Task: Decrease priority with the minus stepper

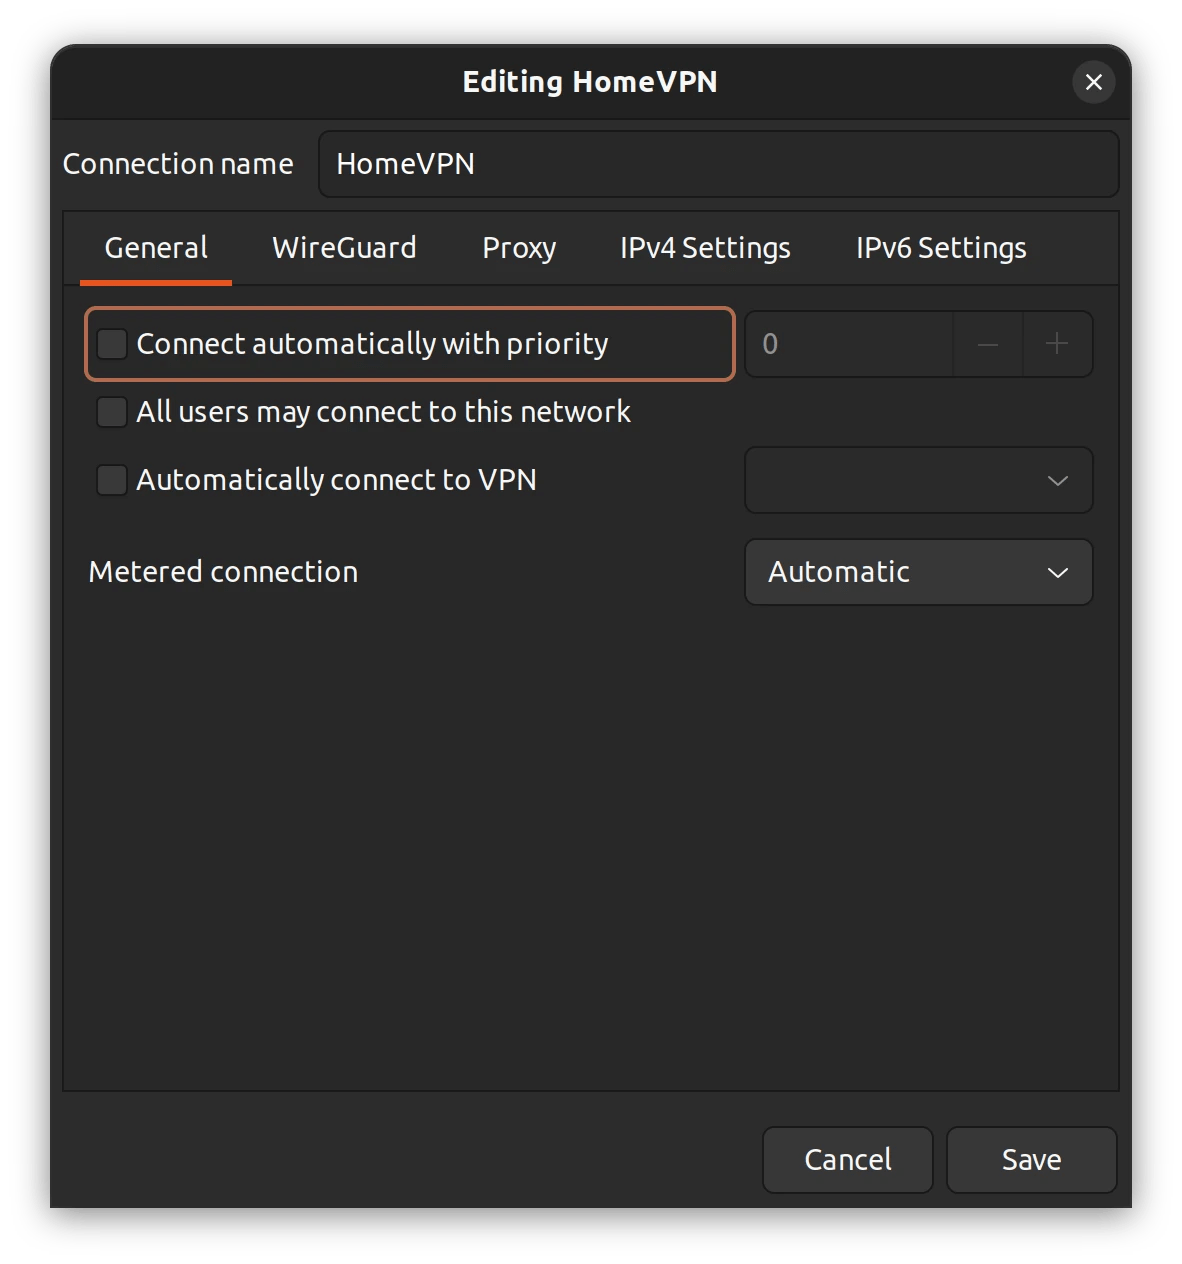Action: point(988,344)
